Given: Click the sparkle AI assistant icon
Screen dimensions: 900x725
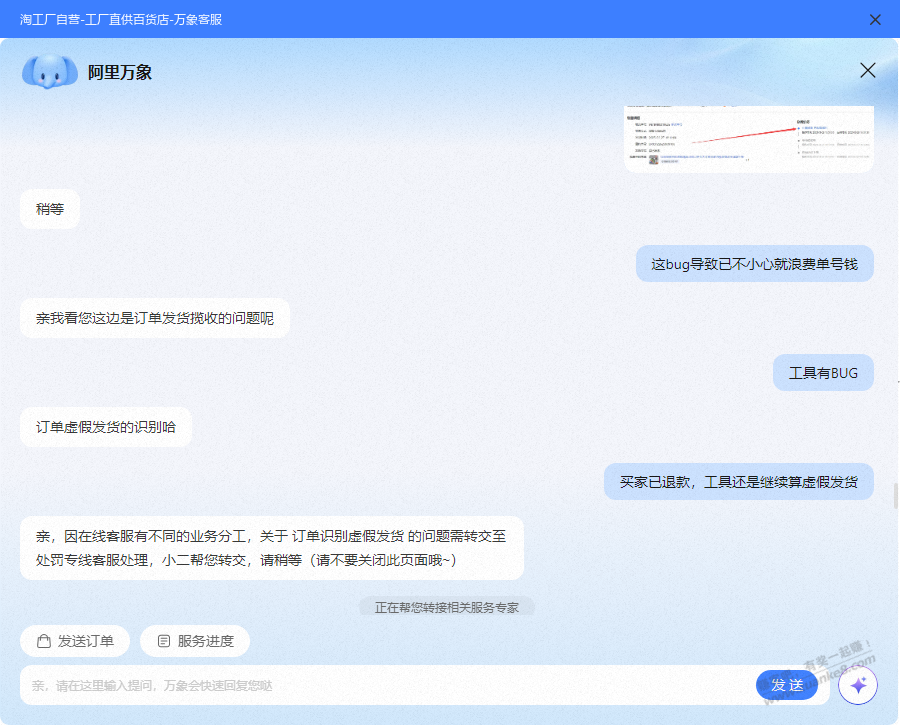Looking at the screenshot, I should pyautogui.click(x=858, y=685).
